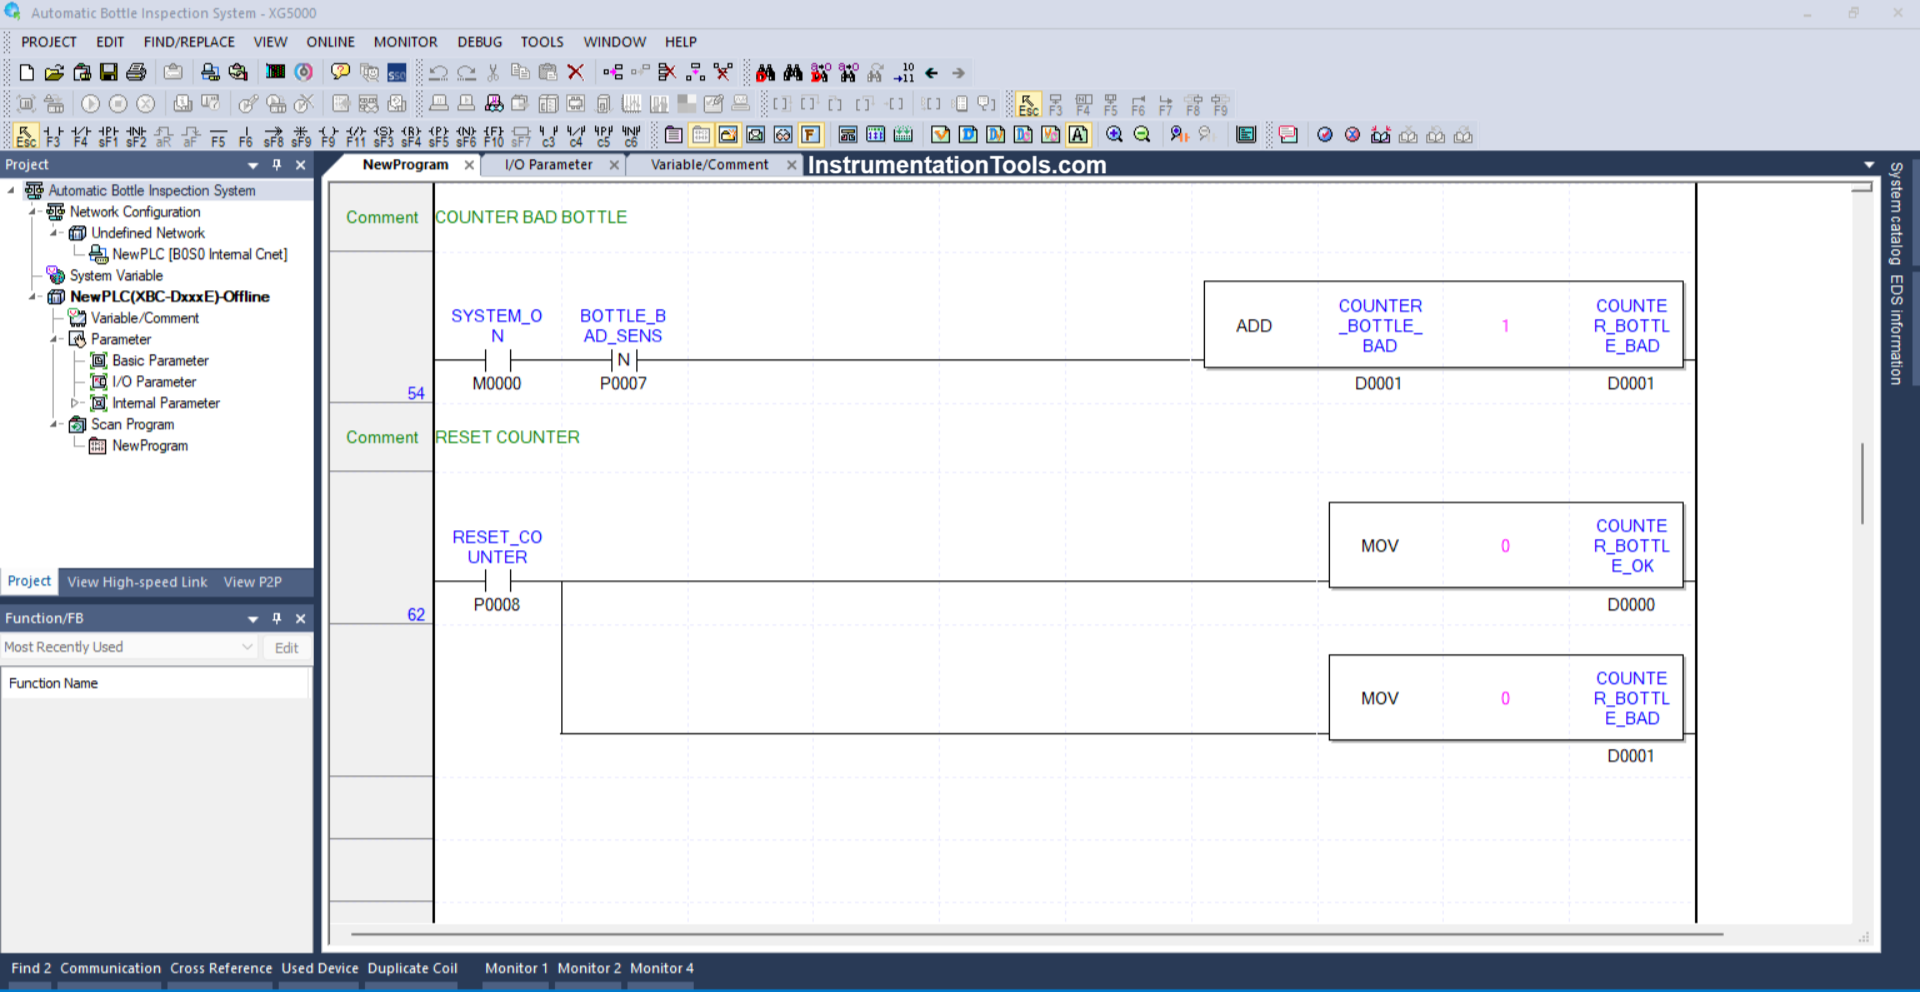The height and width of the screenshot is (992, 1920).
Task: Select the Esc selection arrow ladder tool
Action: 26,135
